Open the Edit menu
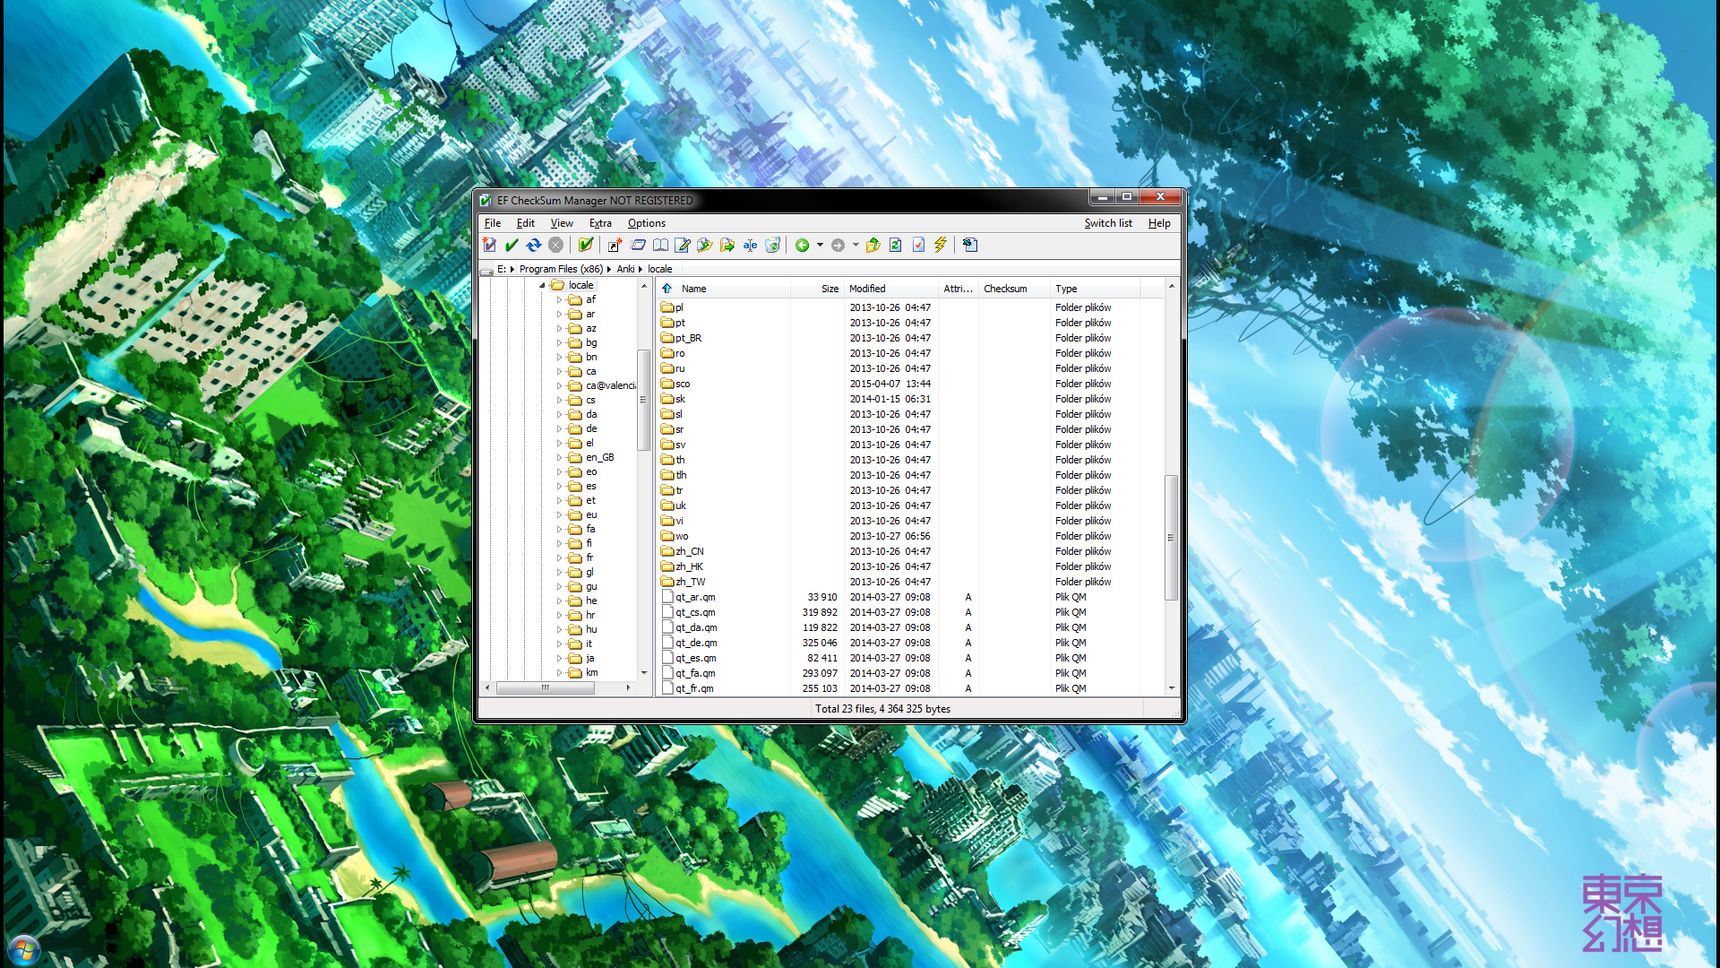Image resolution: width=1720 pixels, height=968 pixels. click(526, 223)
